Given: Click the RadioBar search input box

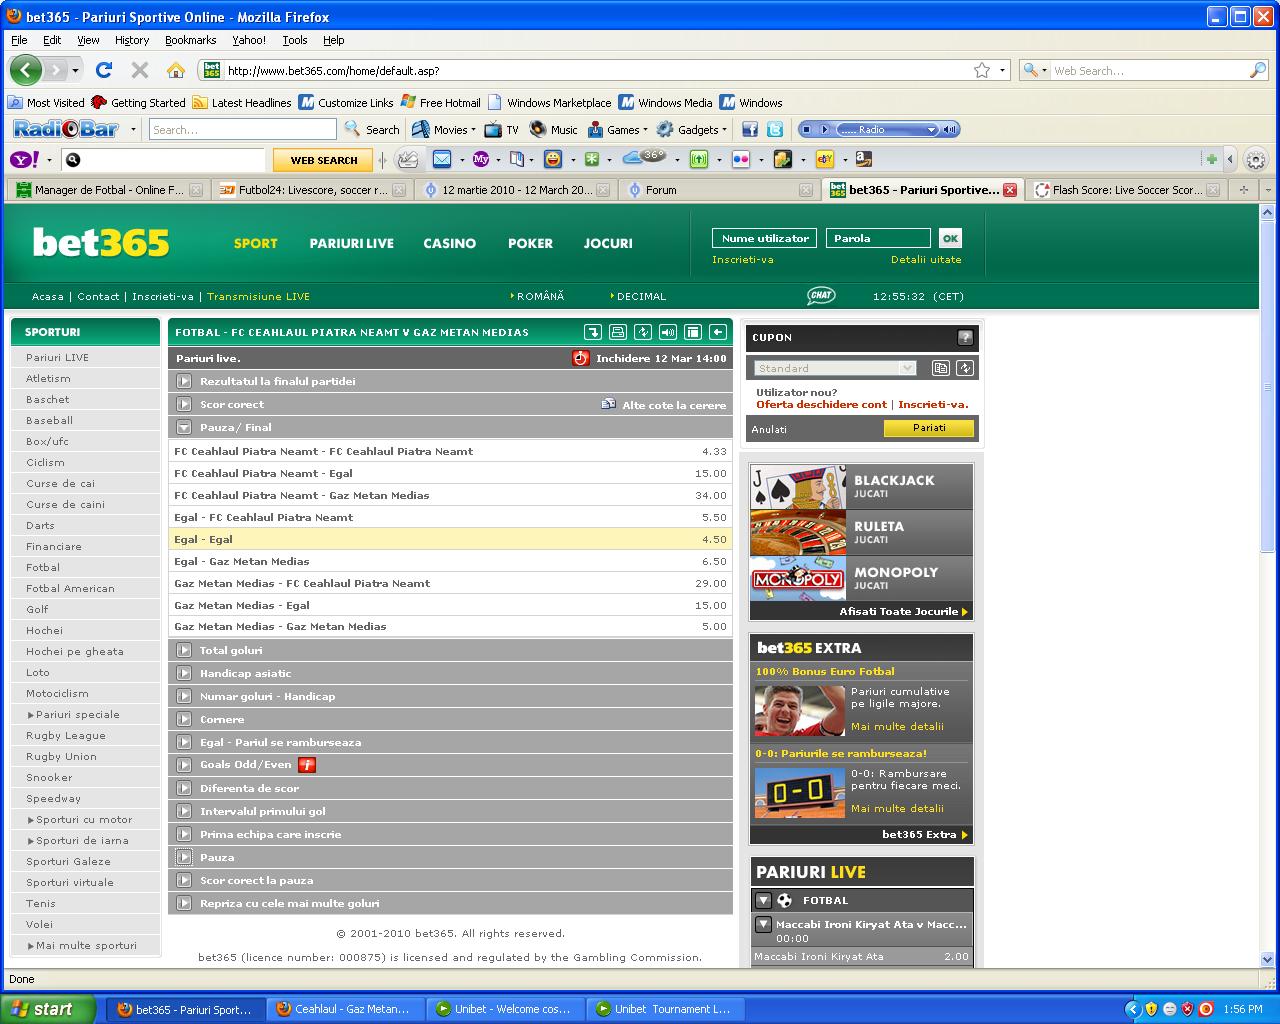Looking at the screenshot, I should pos(243,129).
